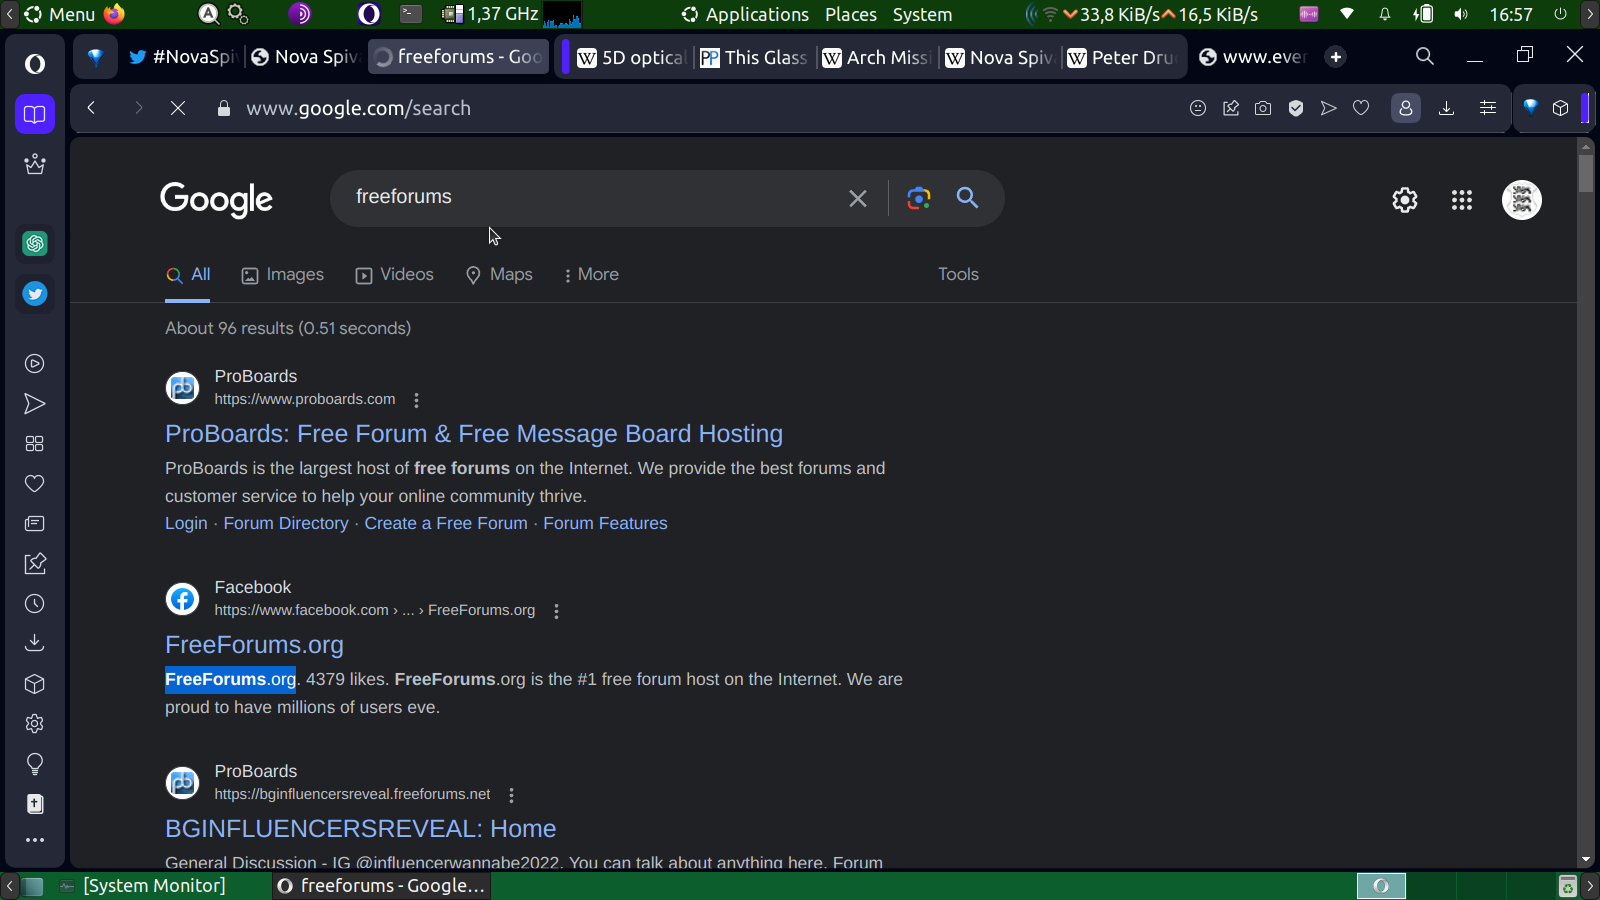The width and height of the screenshot is (1600, 900).
Task: Open the Create a Free Forum sitelink
Action: (x=446, y=524)
